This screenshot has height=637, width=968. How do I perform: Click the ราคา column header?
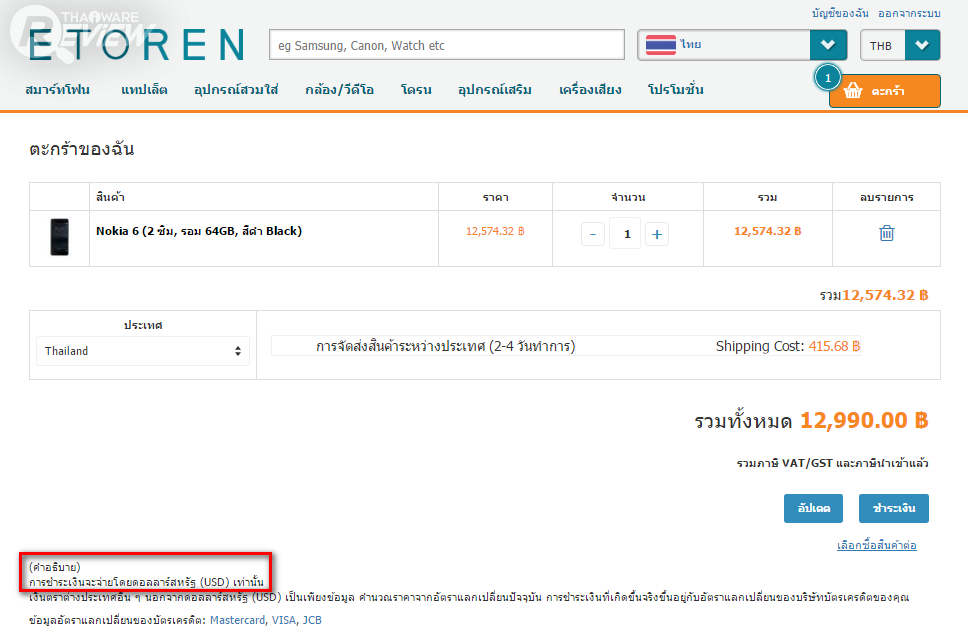pyautogui.click(x=496, y=198)
